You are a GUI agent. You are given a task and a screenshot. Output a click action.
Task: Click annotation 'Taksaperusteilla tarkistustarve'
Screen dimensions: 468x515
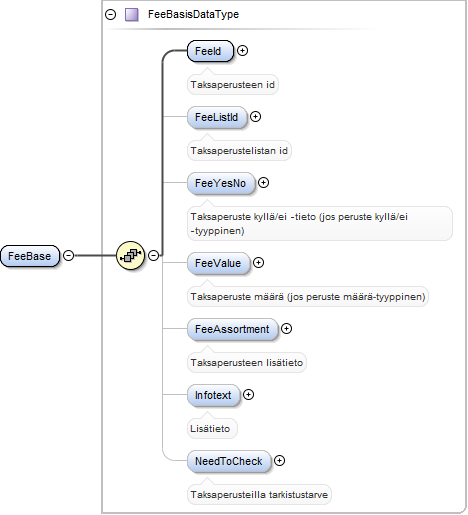coord(259,495)
